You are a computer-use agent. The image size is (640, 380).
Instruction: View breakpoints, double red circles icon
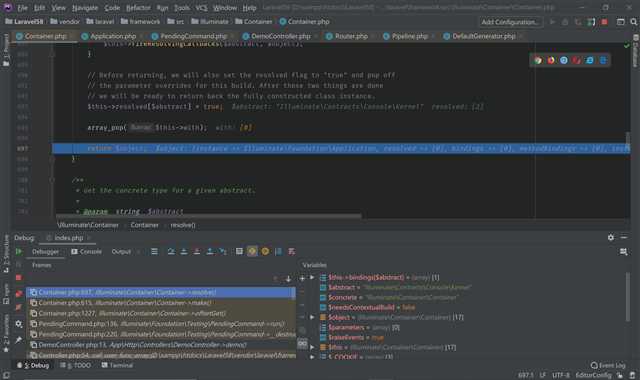pos(19,293)
